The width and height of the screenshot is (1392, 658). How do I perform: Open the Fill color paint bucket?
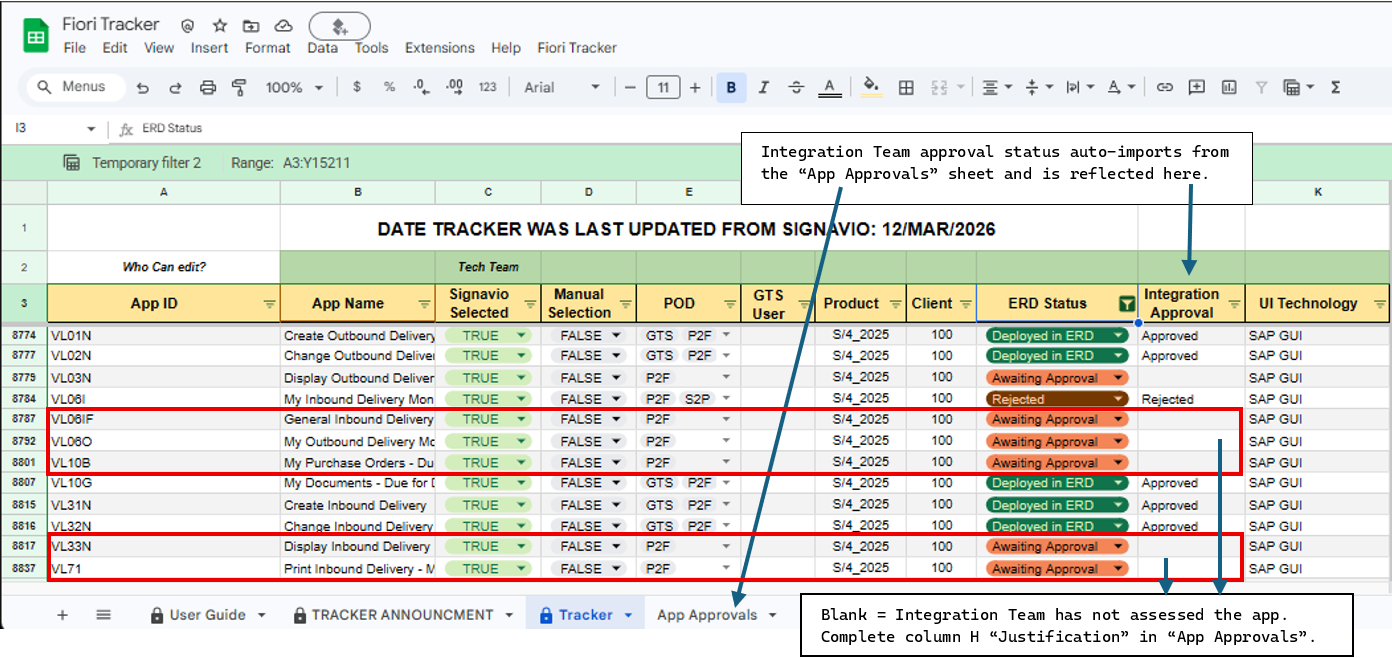pyautogui.click(x=871, y=88)
